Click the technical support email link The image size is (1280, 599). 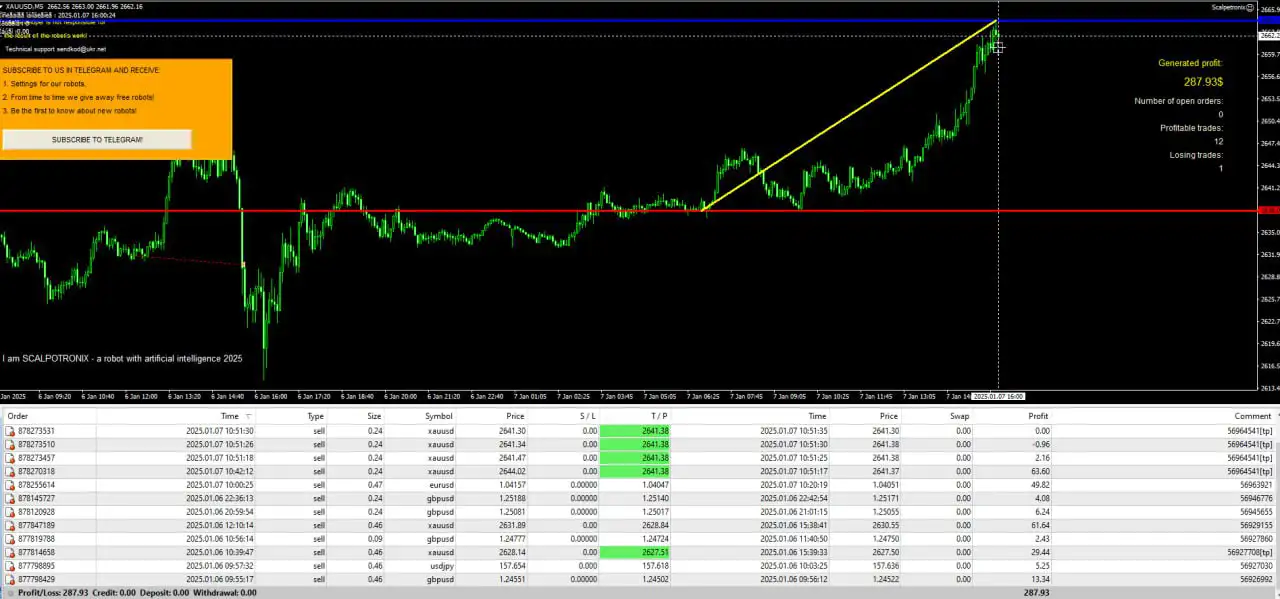click(80, 48)
